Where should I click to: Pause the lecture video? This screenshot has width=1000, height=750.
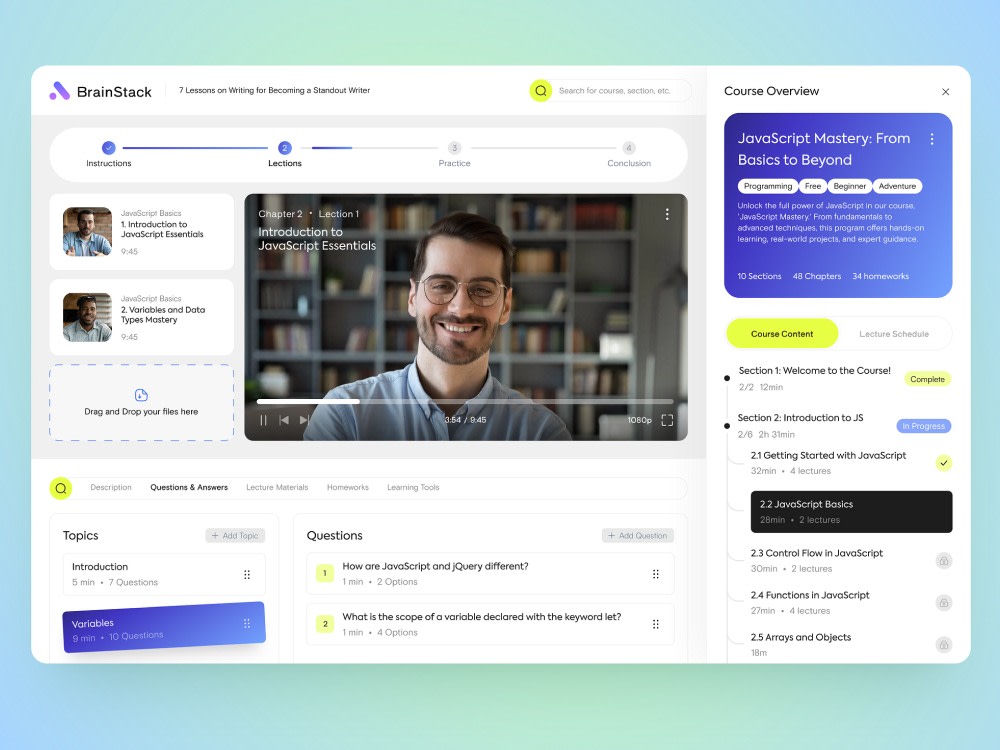(x=263, y=420)
